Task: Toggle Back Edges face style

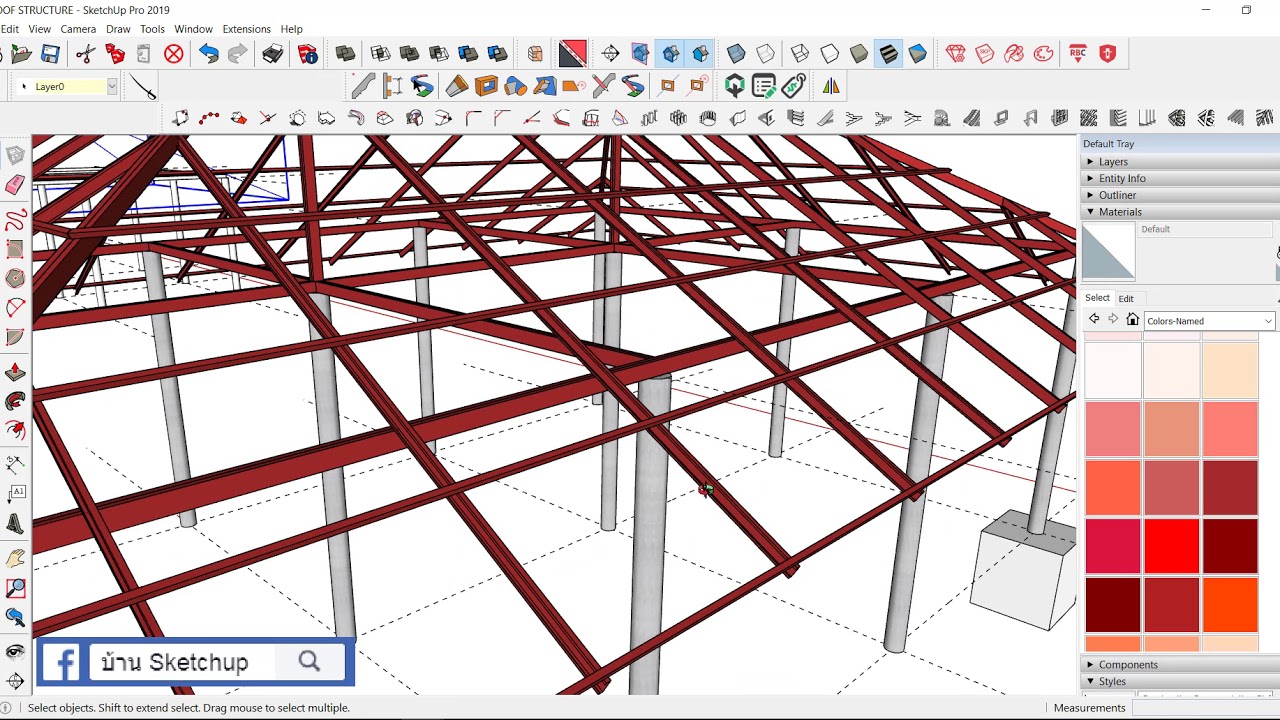Action: pos(765,54)
